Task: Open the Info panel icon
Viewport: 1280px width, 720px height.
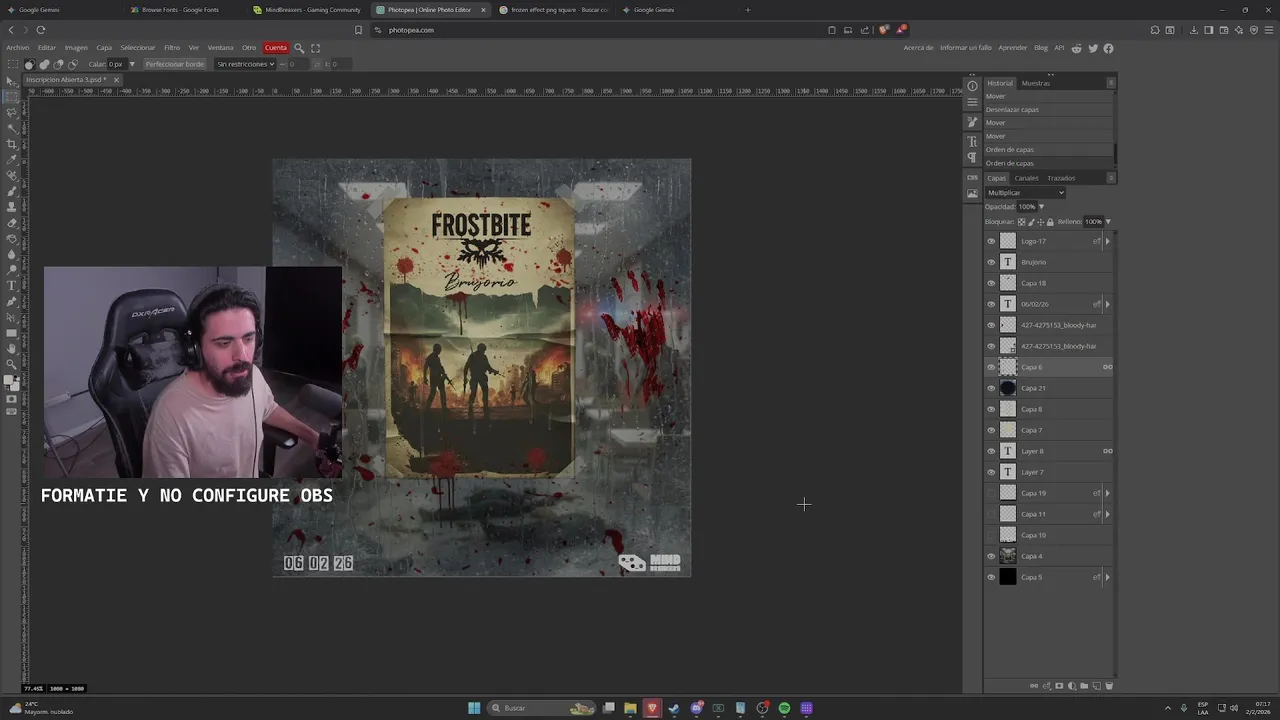Action: coord(972,86)
